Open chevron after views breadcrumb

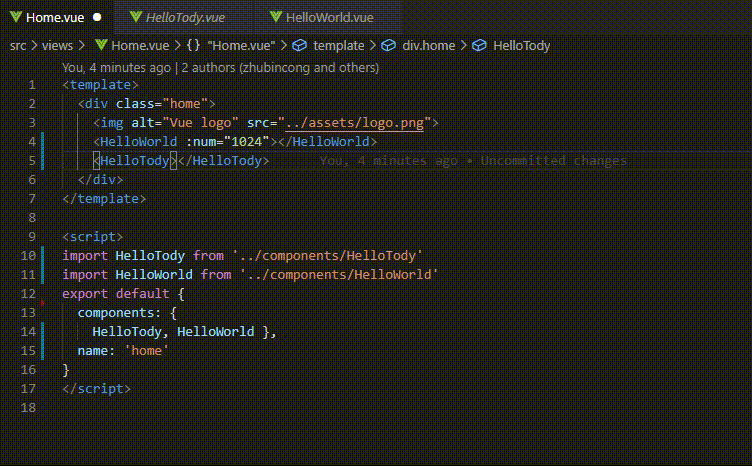(x=82, y=46)
